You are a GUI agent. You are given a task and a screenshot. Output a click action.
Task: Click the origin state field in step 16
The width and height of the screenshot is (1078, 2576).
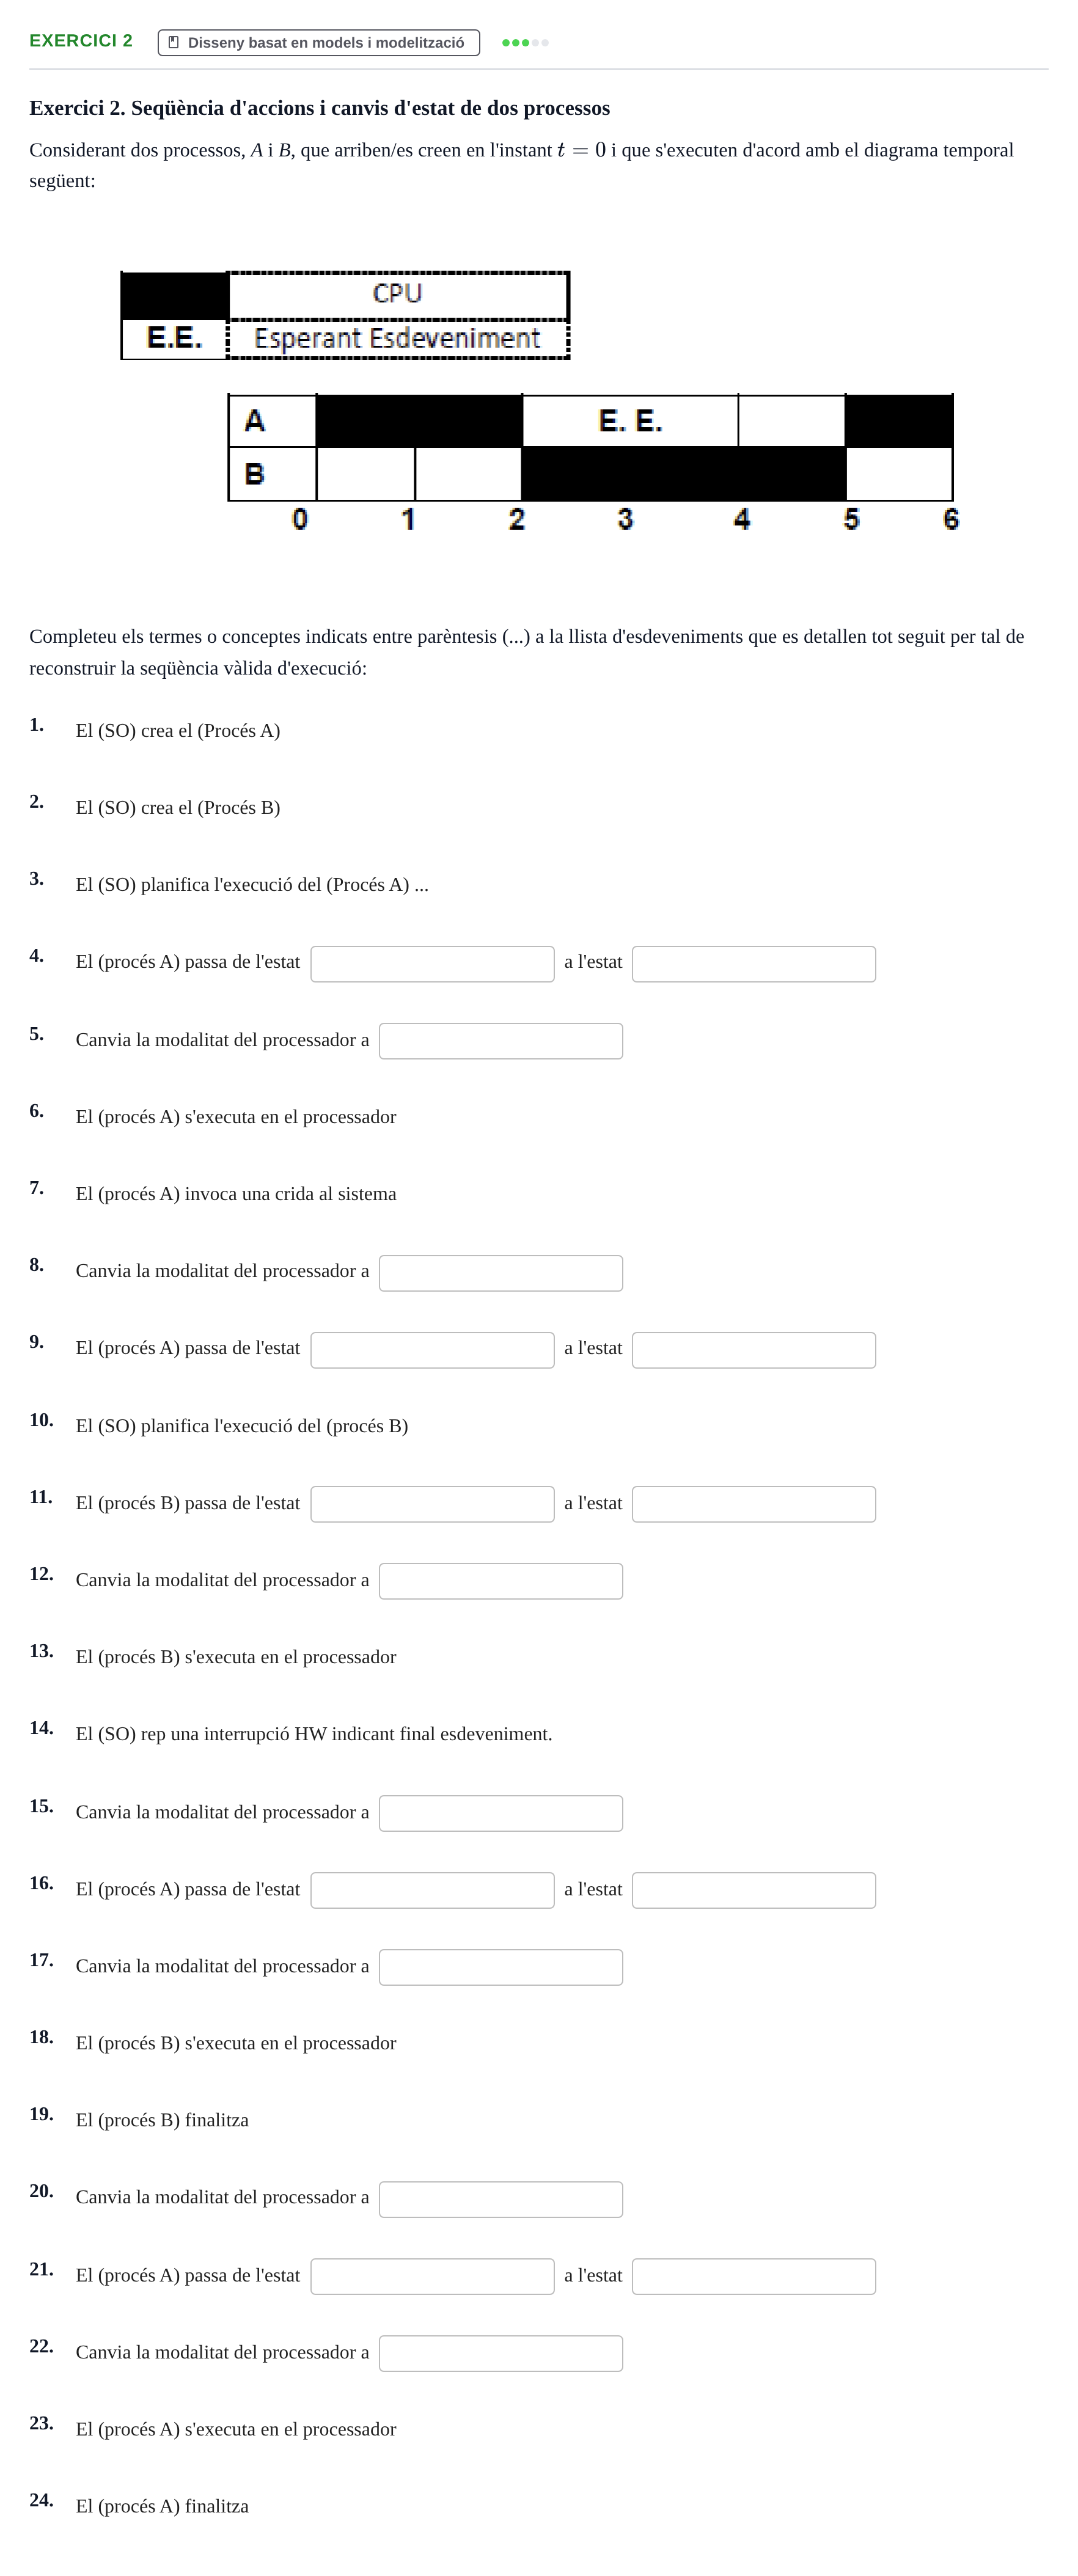(432, 1890)
